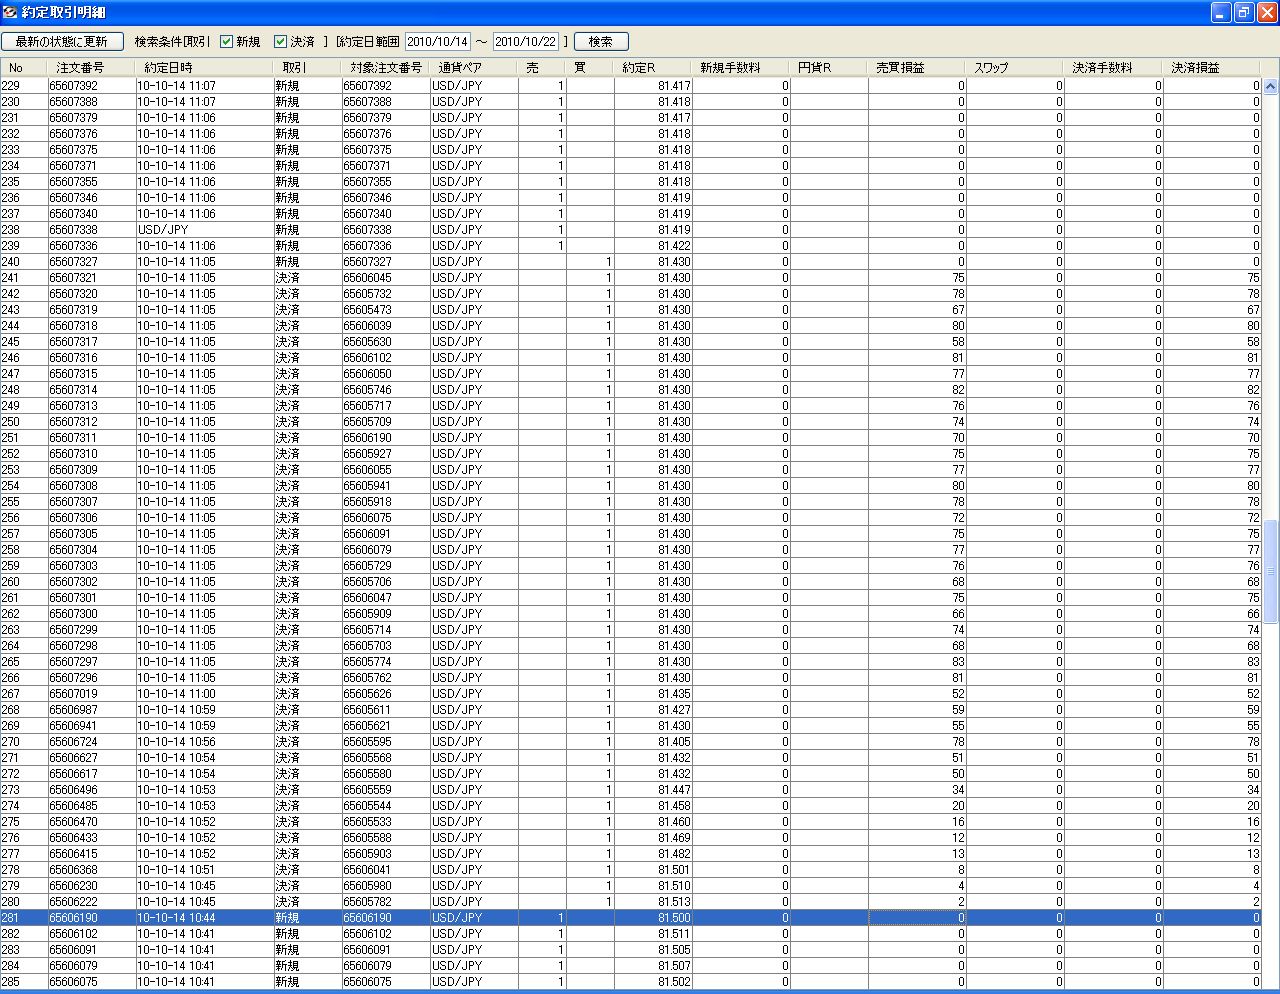Focus the start date field 2010/10/14
Viewport: 1280px width, 994px height.
click(x=437, y=42)
